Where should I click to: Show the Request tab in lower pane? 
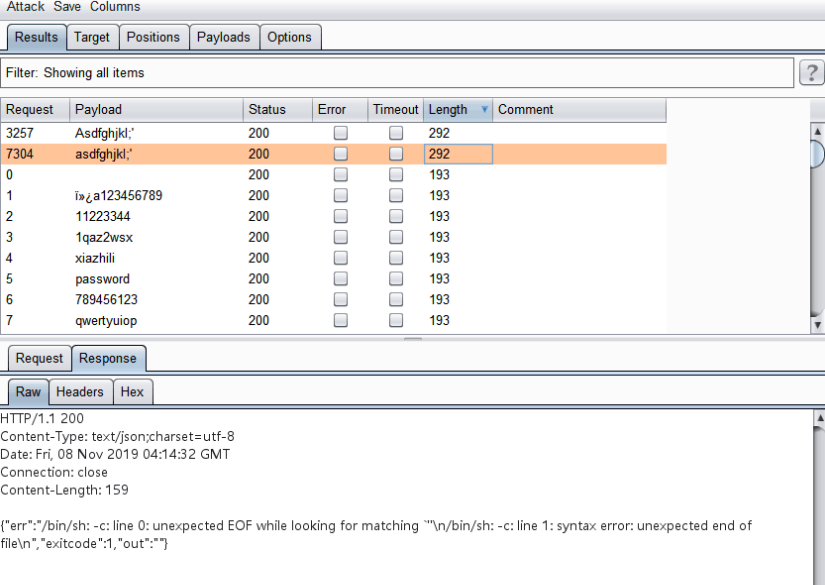[x=39, y=358]
